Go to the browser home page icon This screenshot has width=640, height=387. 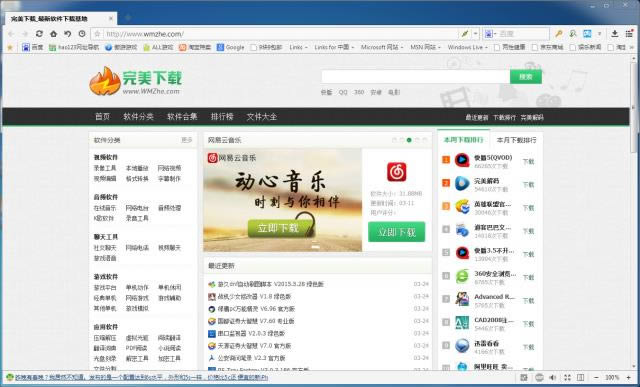pos(53,34)
